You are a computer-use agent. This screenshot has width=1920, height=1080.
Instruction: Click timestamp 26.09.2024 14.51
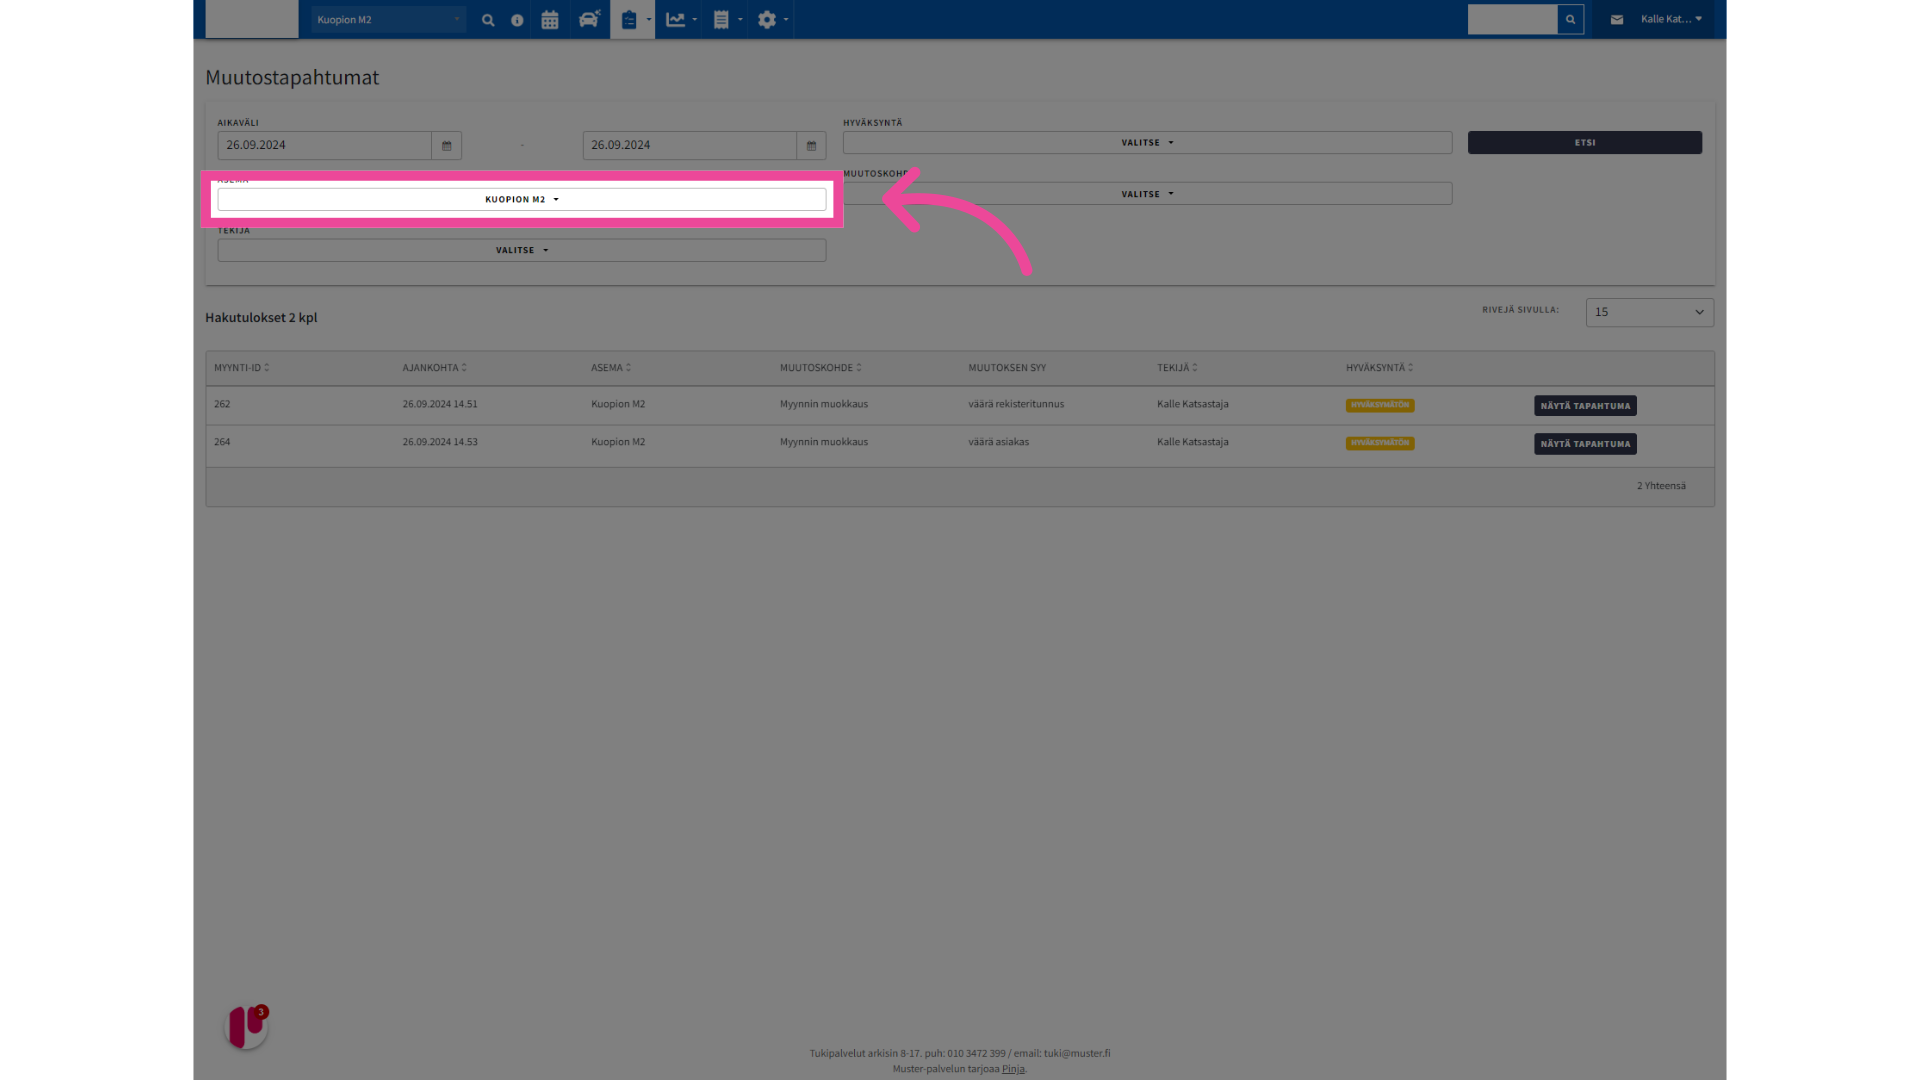(440, 404)
